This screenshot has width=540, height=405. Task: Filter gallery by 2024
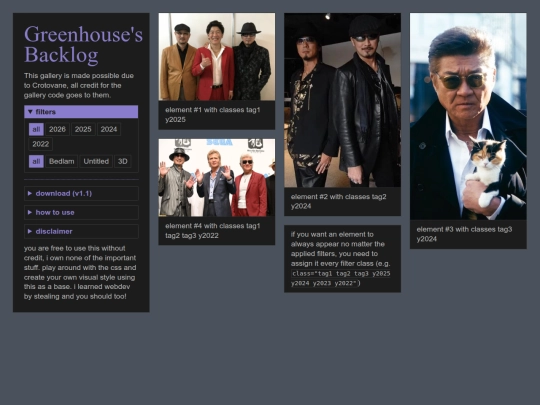pyautogui.click(x=109, y=129)
